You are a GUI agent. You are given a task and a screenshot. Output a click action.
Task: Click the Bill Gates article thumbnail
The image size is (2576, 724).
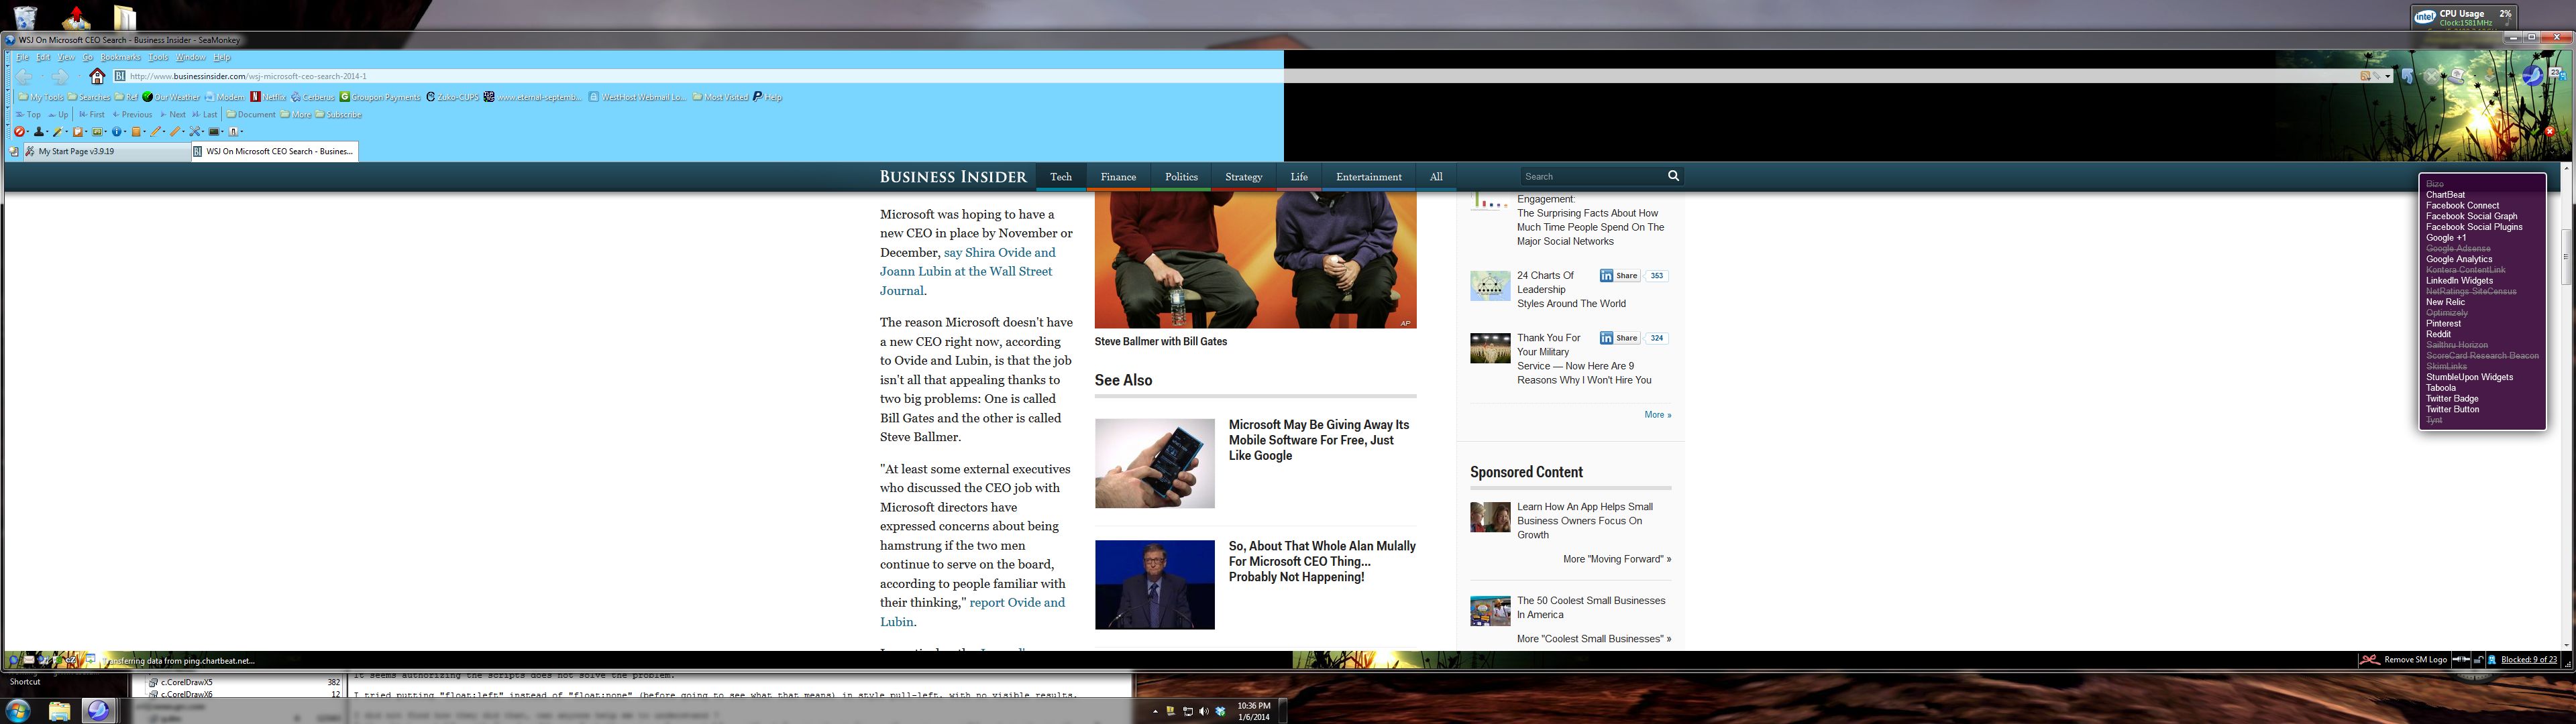[x=1154, y=585]
